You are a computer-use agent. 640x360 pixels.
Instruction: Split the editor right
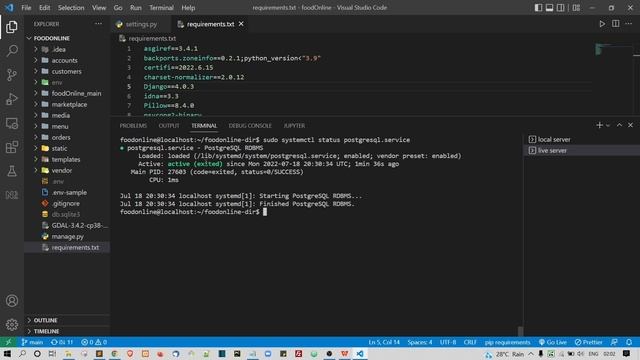(x=616, y=24)
